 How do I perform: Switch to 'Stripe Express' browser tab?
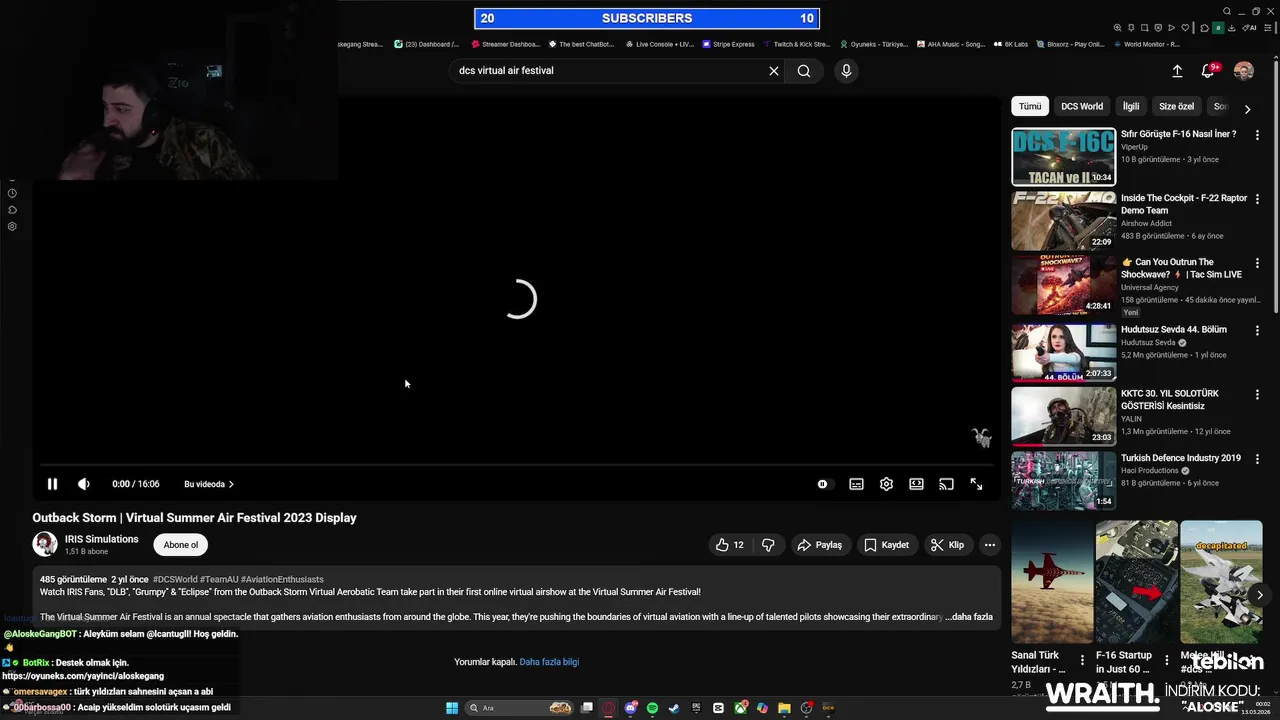click(x=728, y=44)
